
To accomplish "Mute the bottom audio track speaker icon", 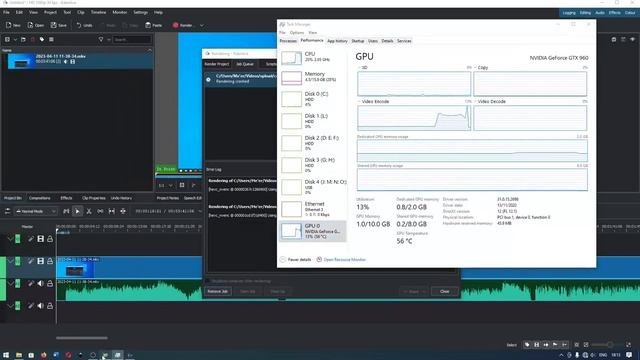I will [x=40, y=306].
